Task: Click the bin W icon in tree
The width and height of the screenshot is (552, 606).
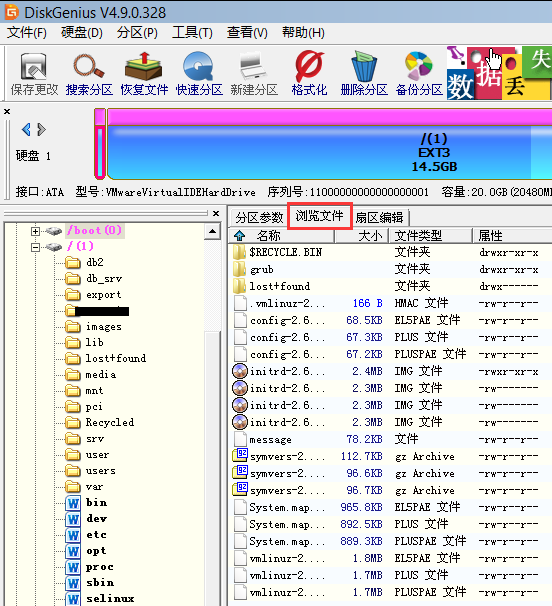Action: [73, 503]
